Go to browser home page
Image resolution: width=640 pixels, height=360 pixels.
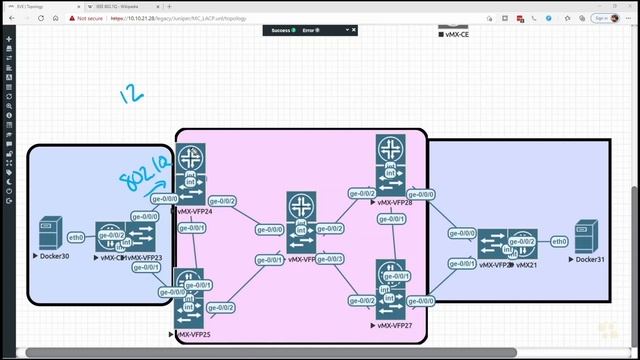pyautogui.click(x=56, y=18)
